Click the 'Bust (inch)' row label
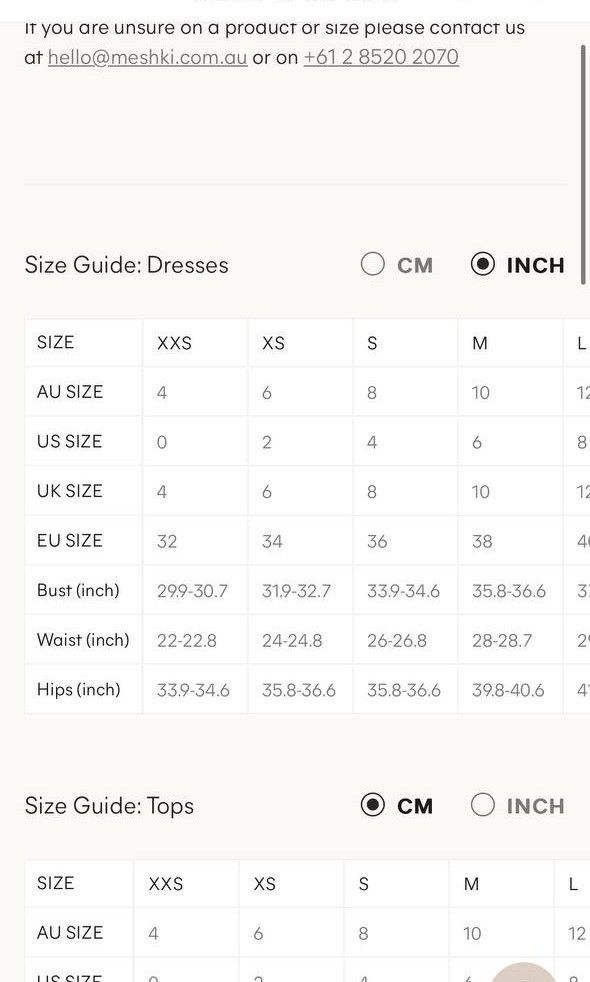Viewport: 590px width, 982px height. click(78, 590)
